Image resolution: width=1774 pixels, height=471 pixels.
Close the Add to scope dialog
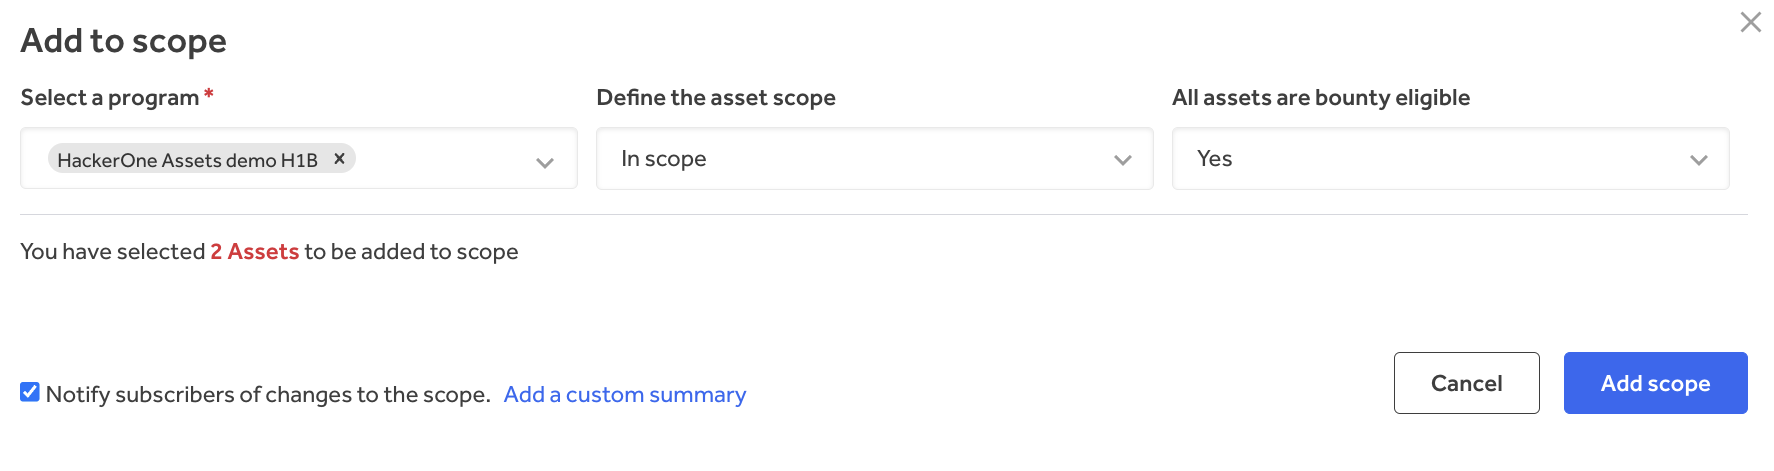(1750, 22)
